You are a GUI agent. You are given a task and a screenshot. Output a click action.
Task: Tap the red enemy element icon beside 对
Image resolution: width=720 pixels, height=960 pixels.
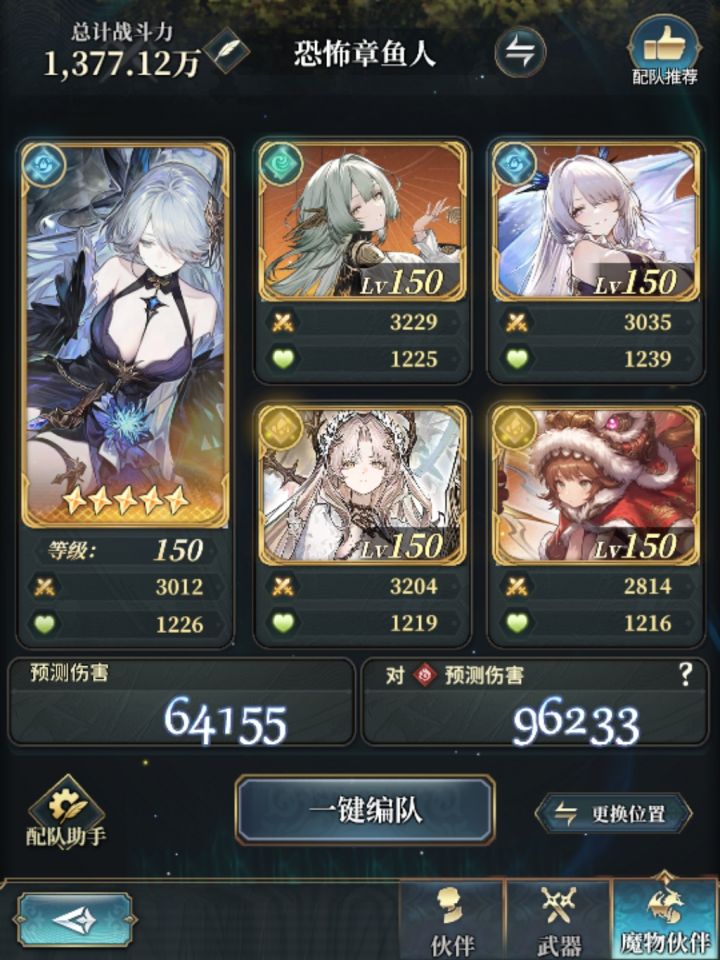point(424,675)
